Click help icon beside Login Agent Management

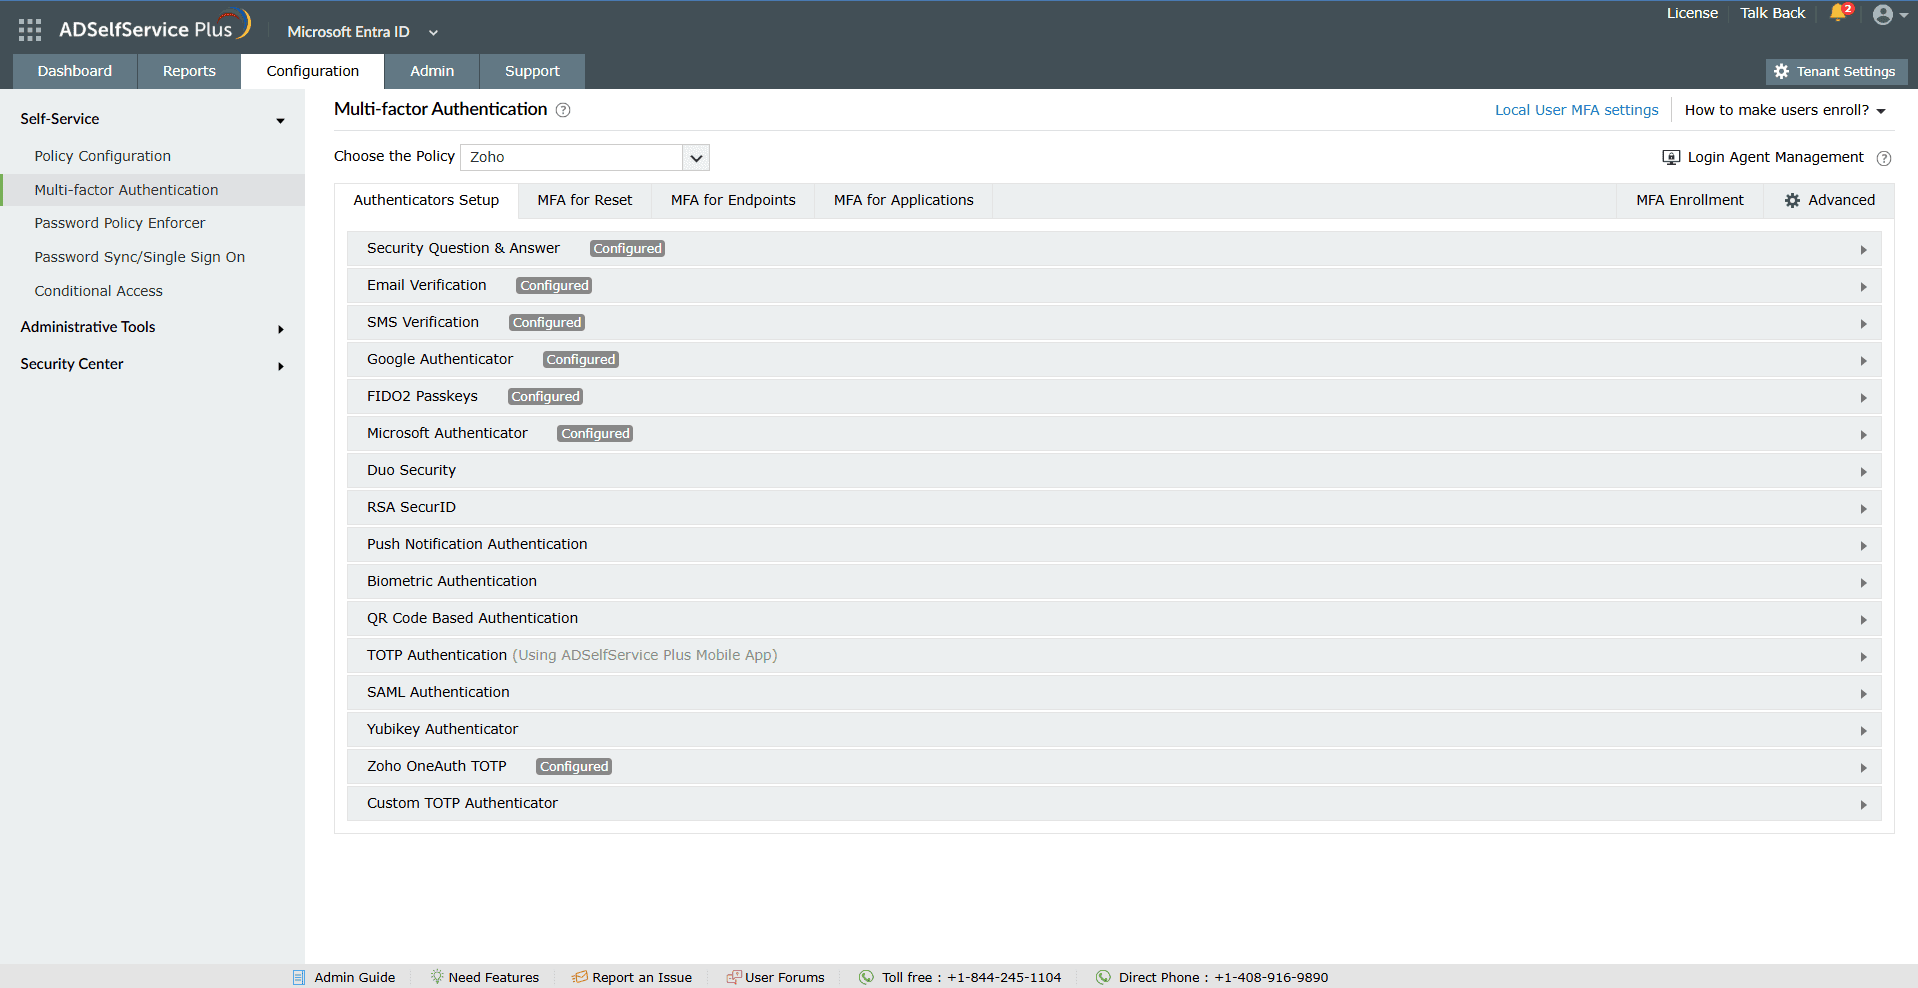(1884, 158)
